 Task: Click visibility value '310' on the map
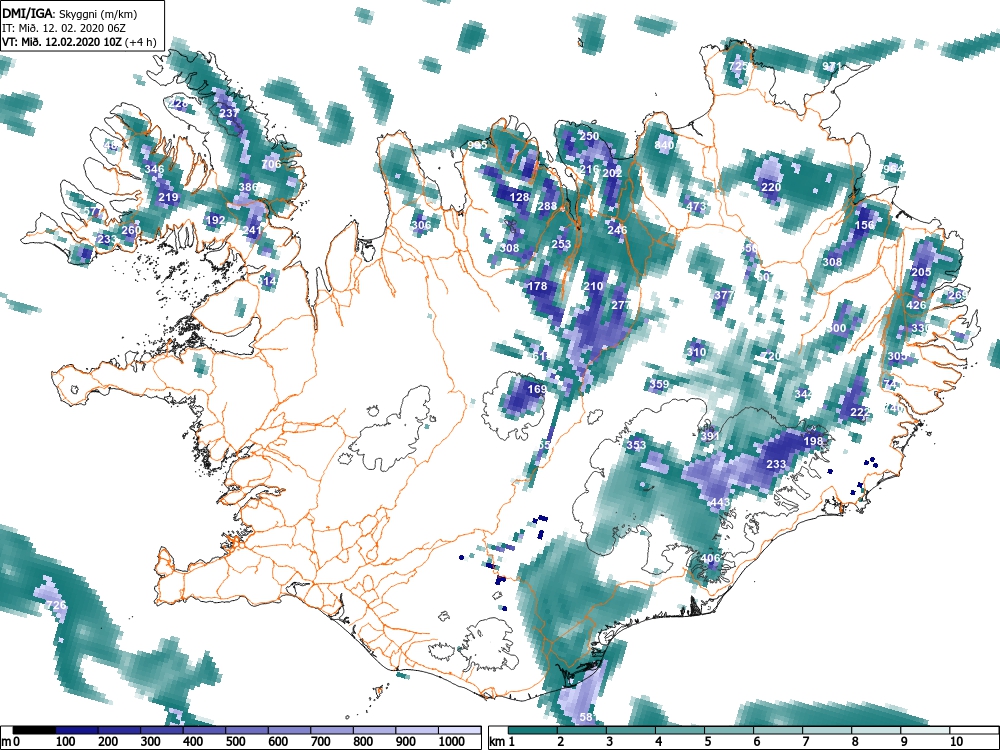coord(696,351)
